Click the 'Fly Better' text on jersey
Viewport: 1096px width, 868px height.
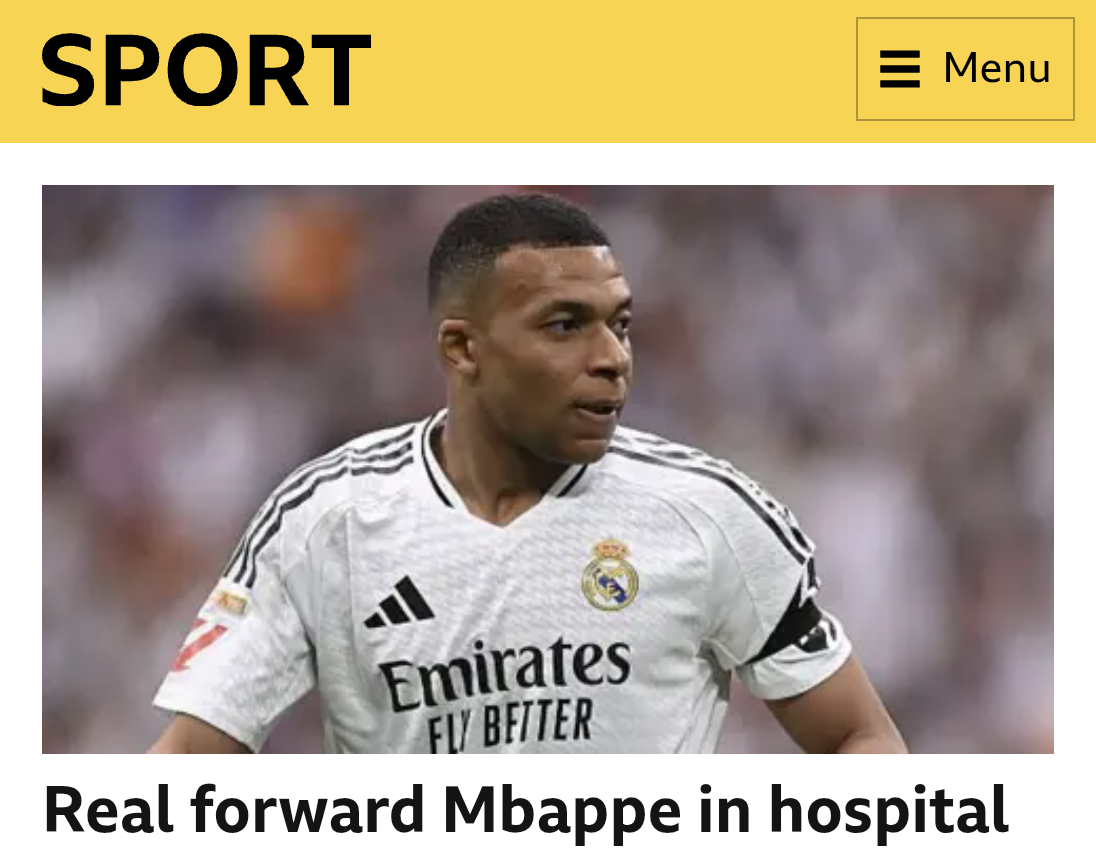(510, 724)
